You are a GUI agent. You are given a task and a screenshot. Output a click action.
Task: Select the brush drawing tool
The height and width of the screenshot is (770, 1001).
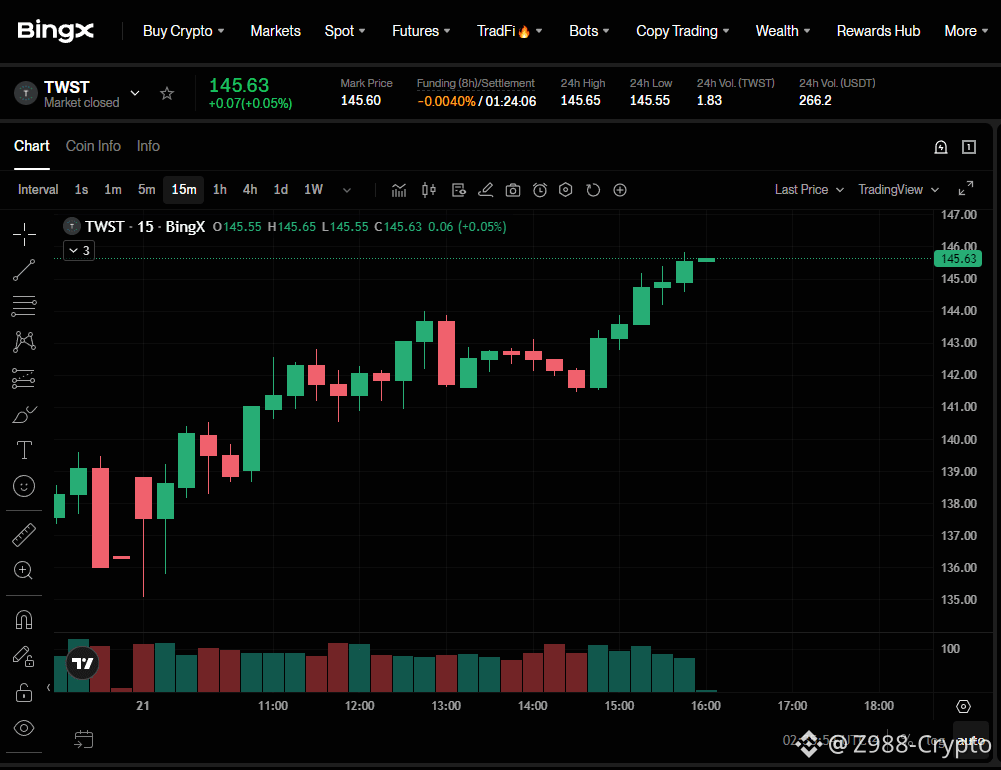coord(24,414)
